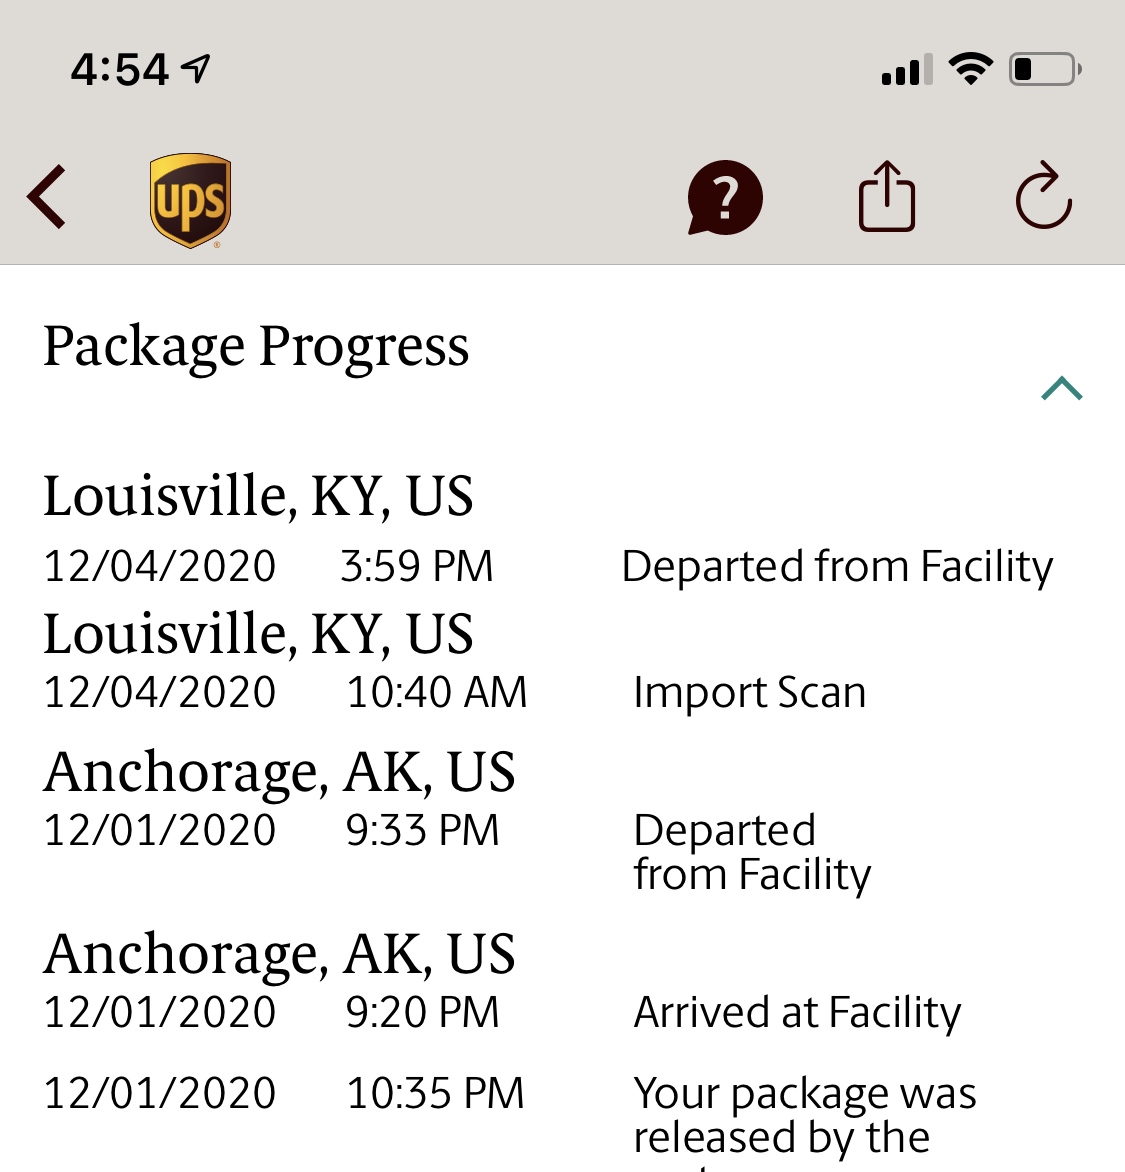The height and width of the screenshot is (1172, 1125).
Task: Tap the Package Progress heading
Action: click(x=256, y=347)
